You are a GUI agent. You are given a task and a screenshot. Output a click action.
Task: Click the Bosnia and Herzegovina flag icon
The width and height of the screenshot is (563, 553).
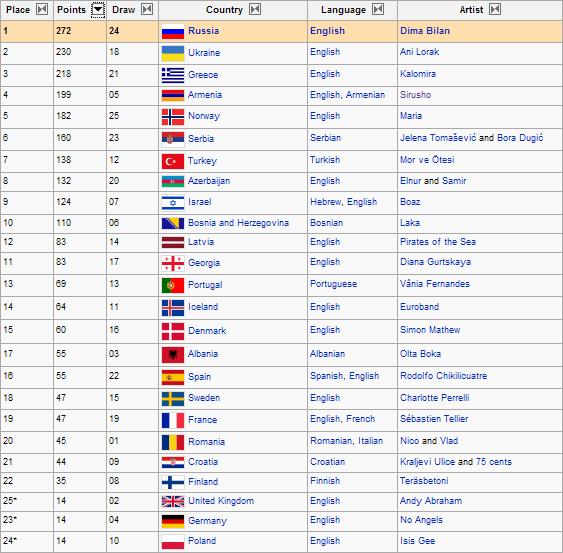[x=173, y=223]
